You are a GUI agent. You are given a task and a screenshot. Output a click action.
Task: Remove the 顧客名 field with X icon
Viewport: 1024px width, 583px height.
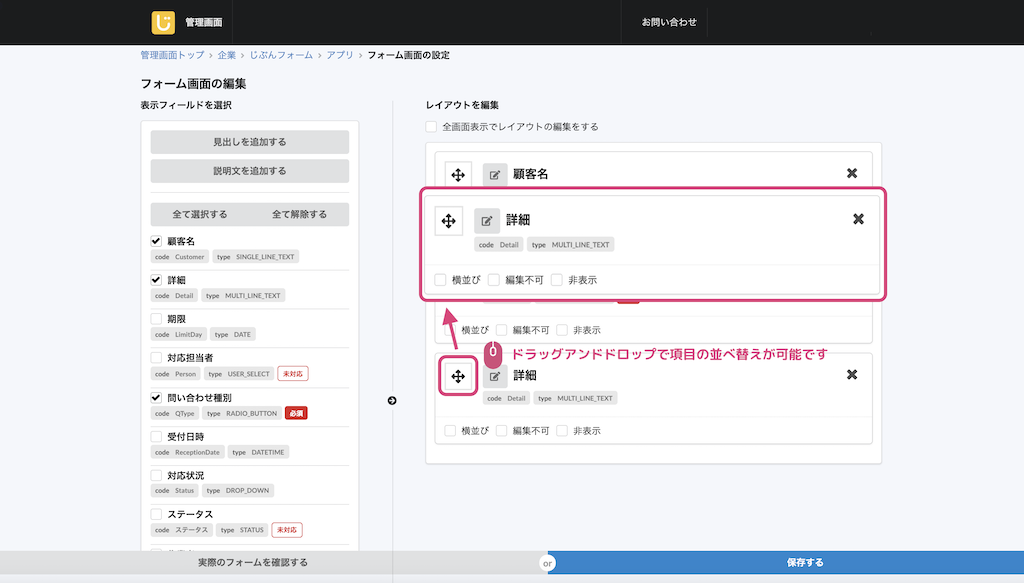tap(852, 174)
